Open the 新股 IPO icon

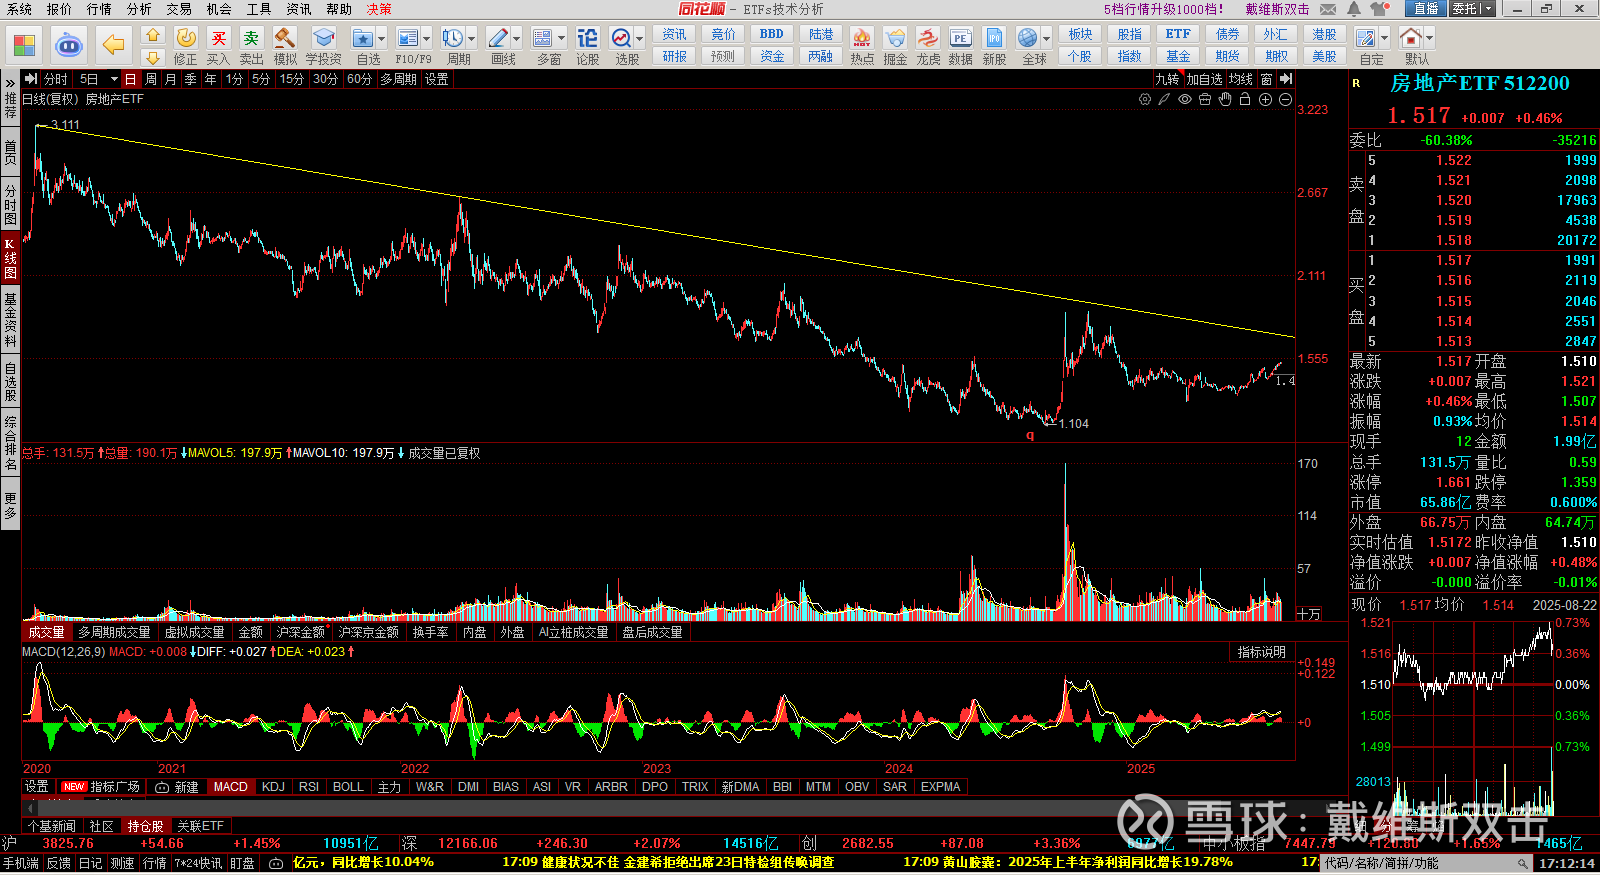(x=994, y=38)
